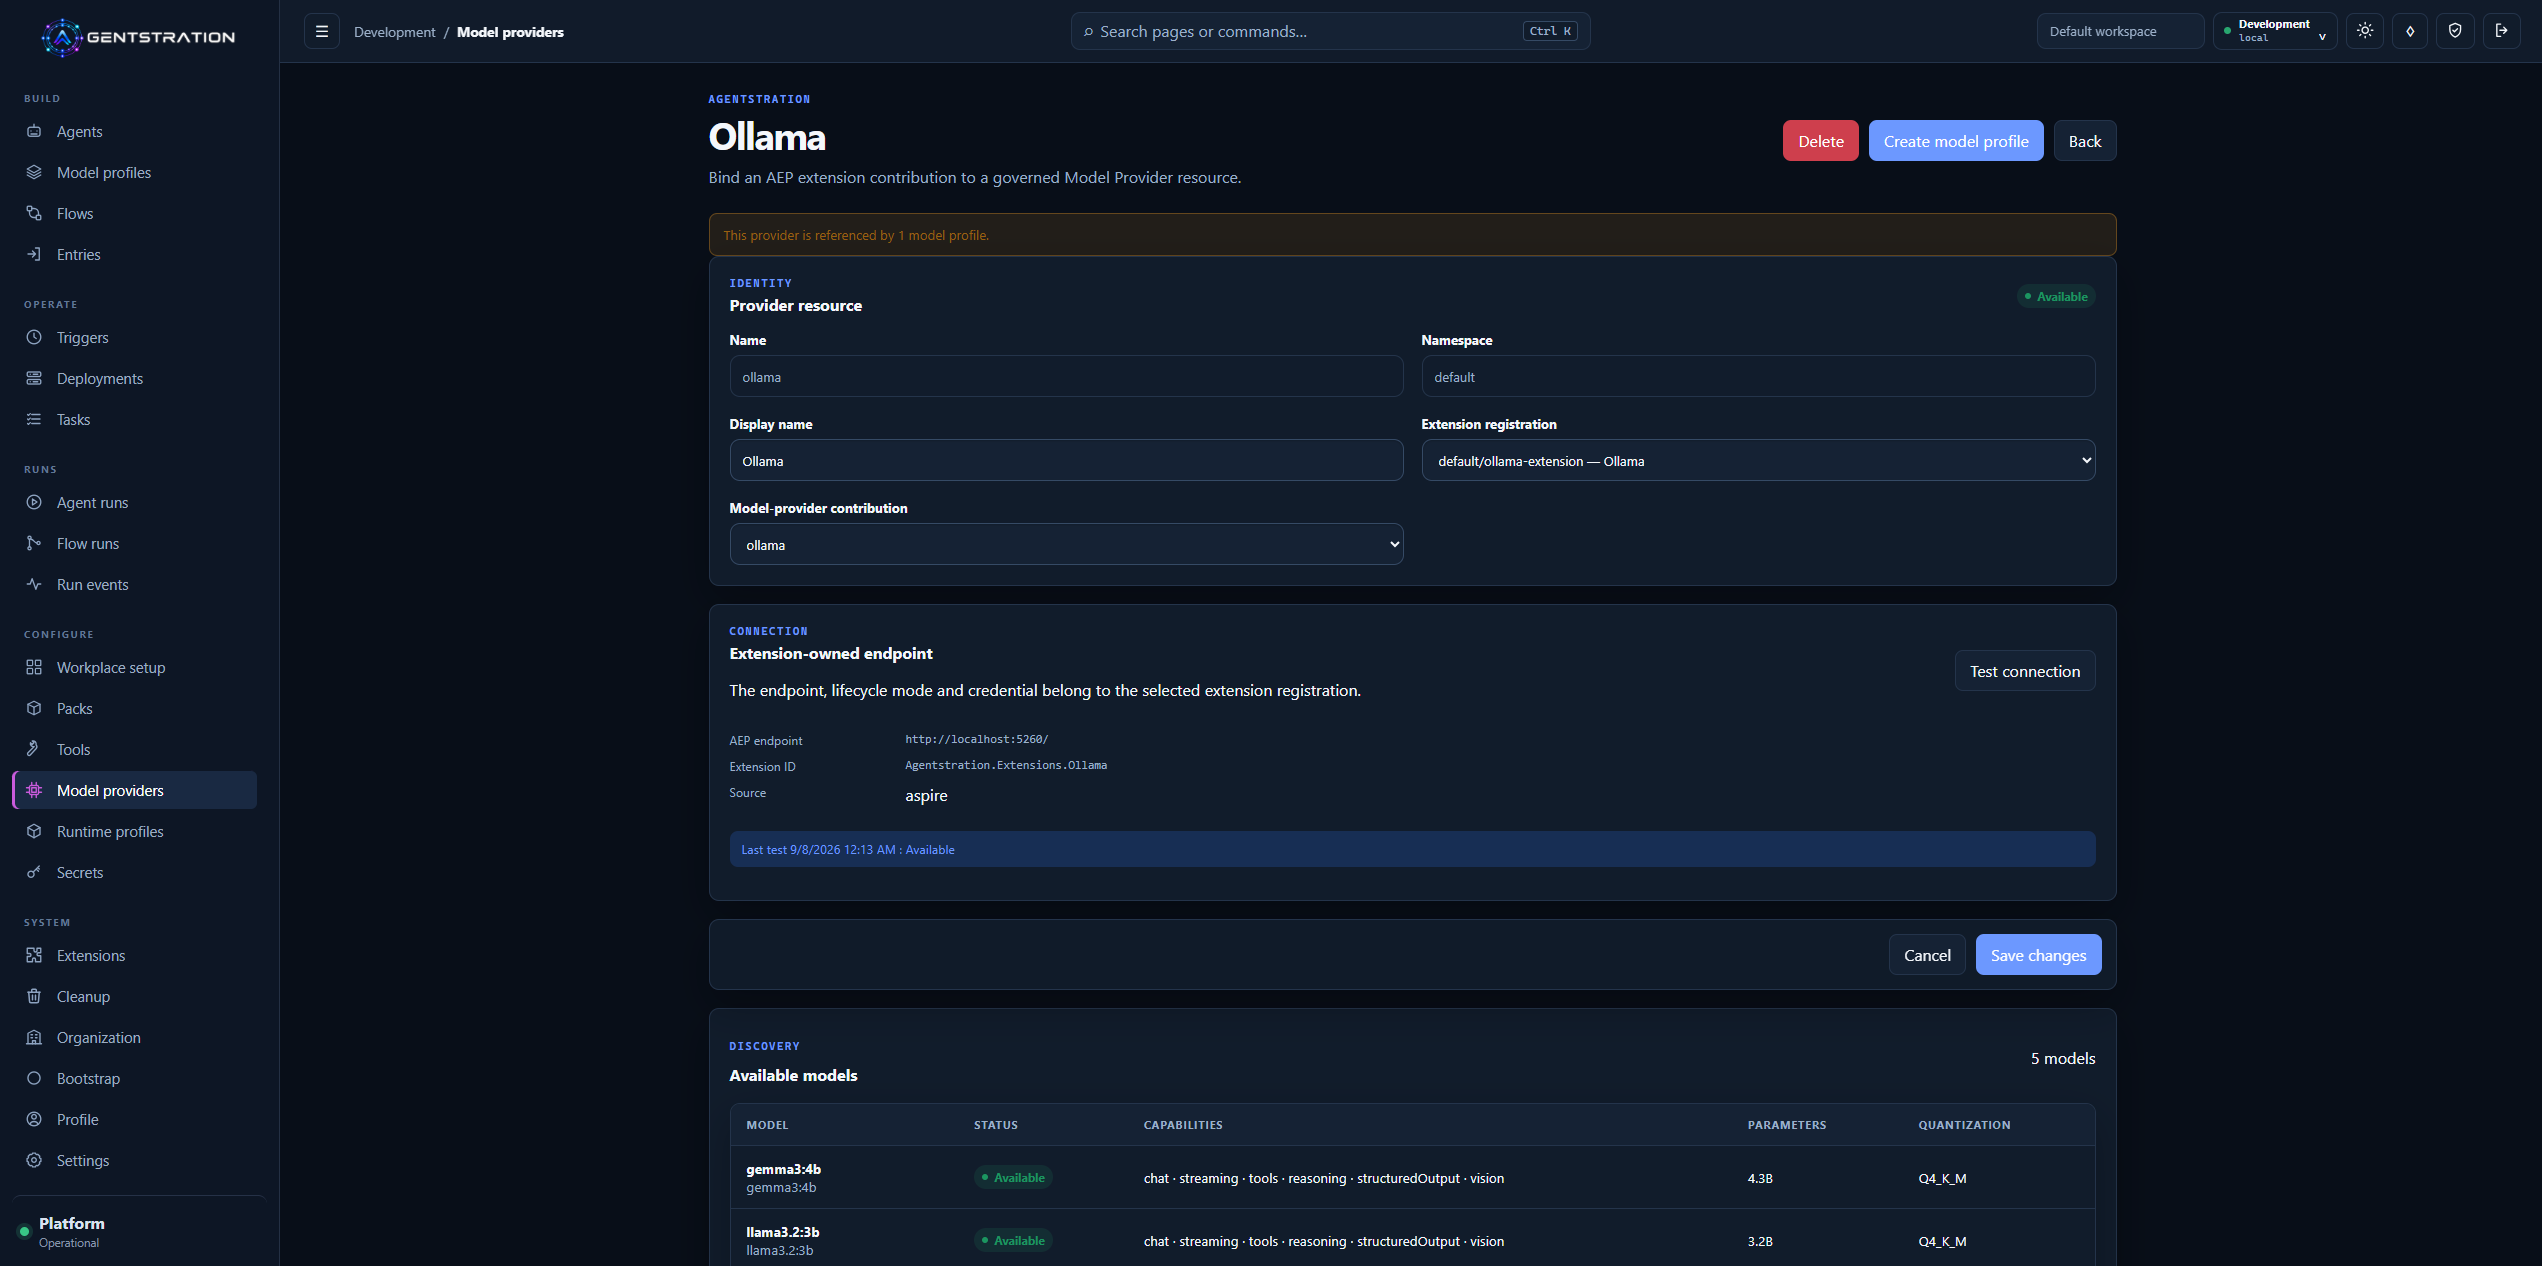Viewport: 2542px width, 1266px height.
Task: Open the Default workspace selector
Action: tap(2120, 31)
